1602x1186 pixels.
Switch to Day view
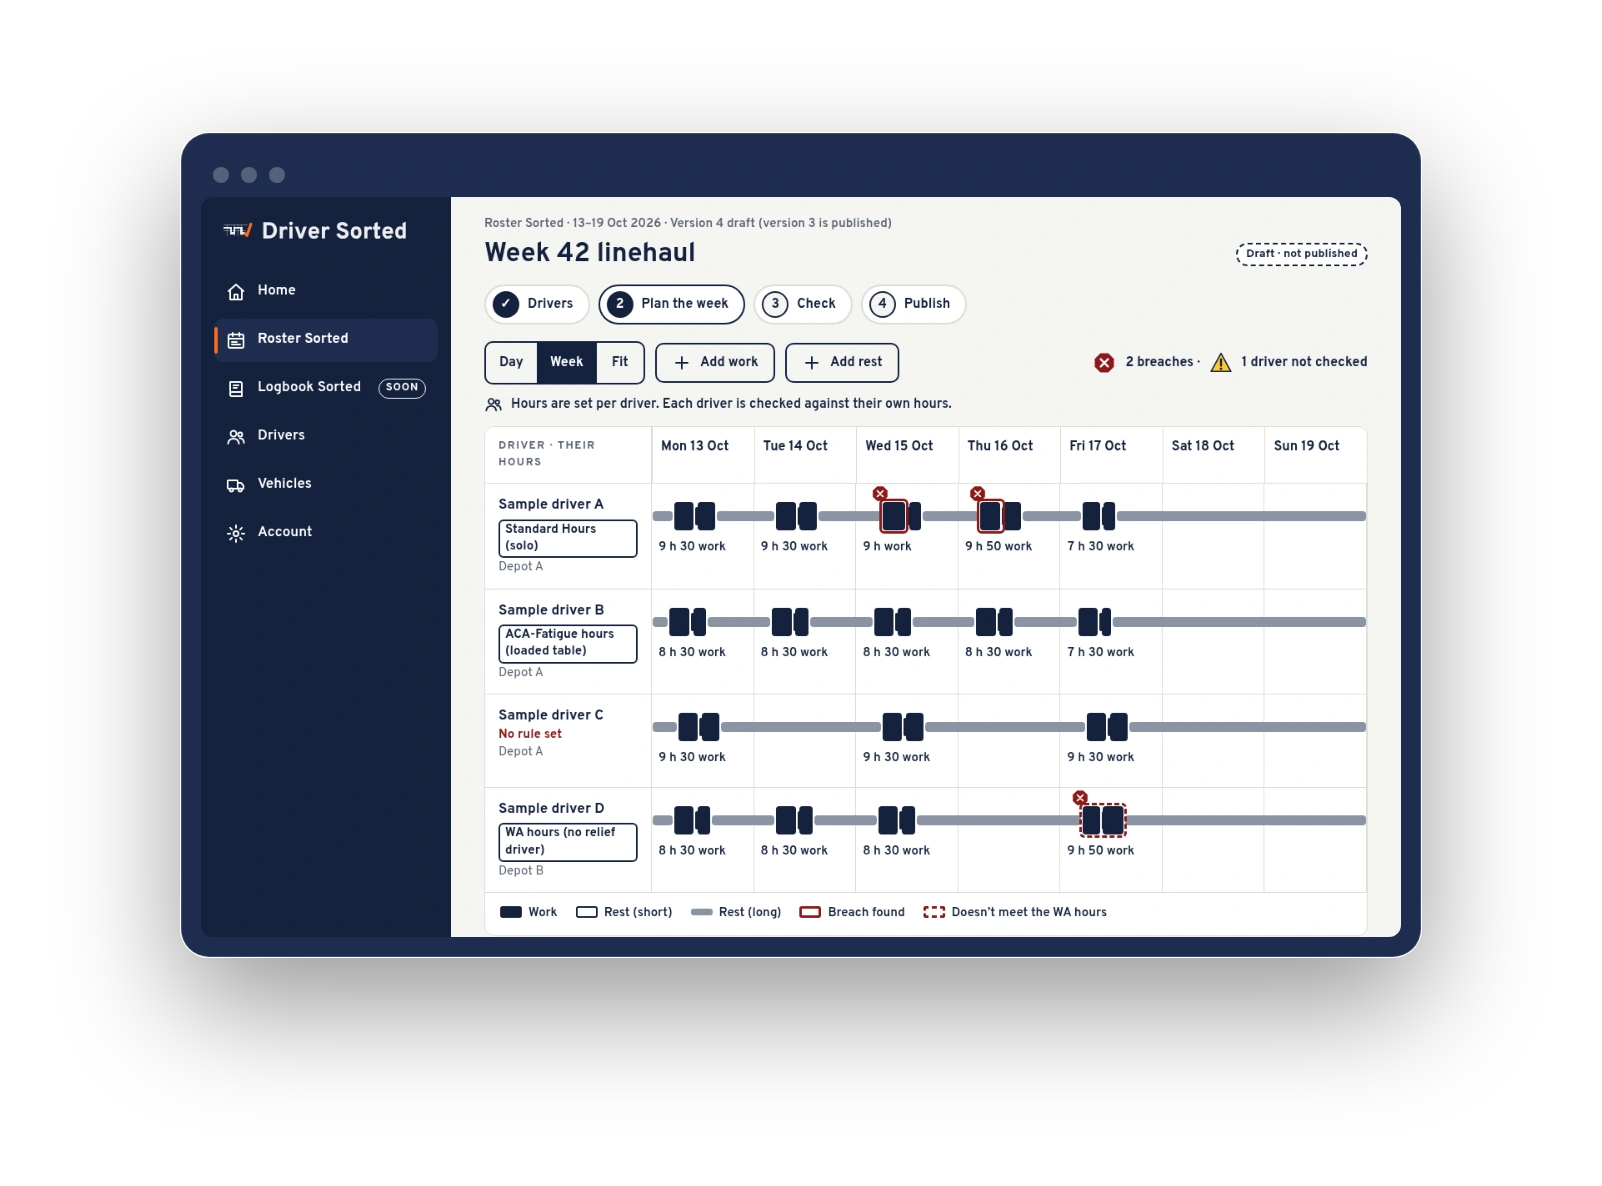(511, 362)
